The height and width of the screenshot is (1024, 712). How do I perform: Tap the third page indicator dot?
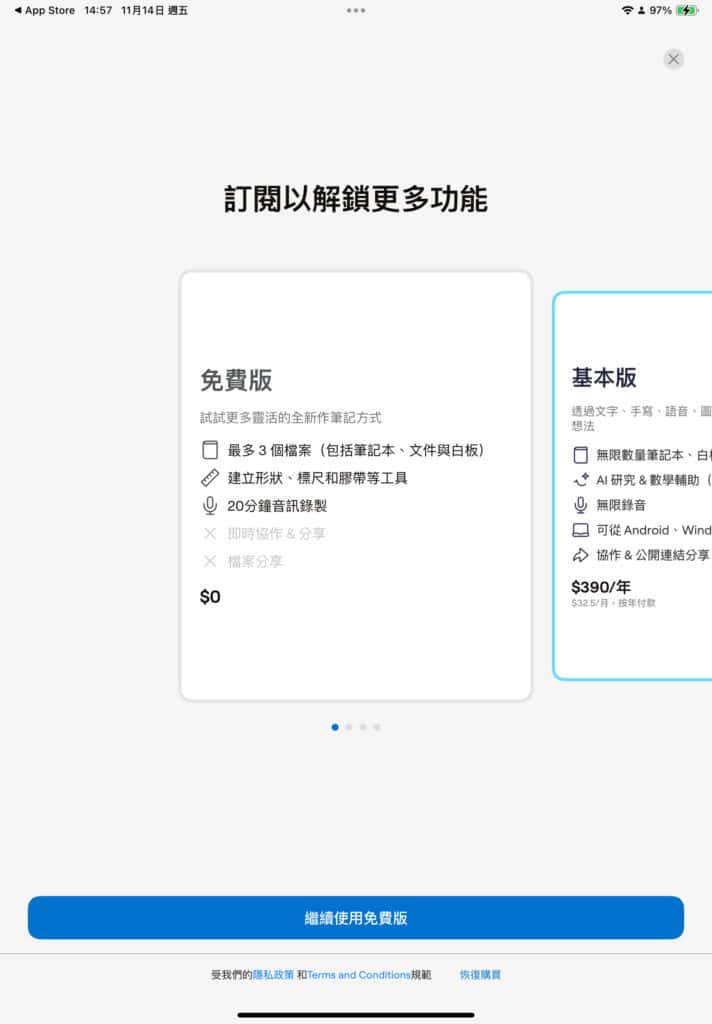coord(363,727)
